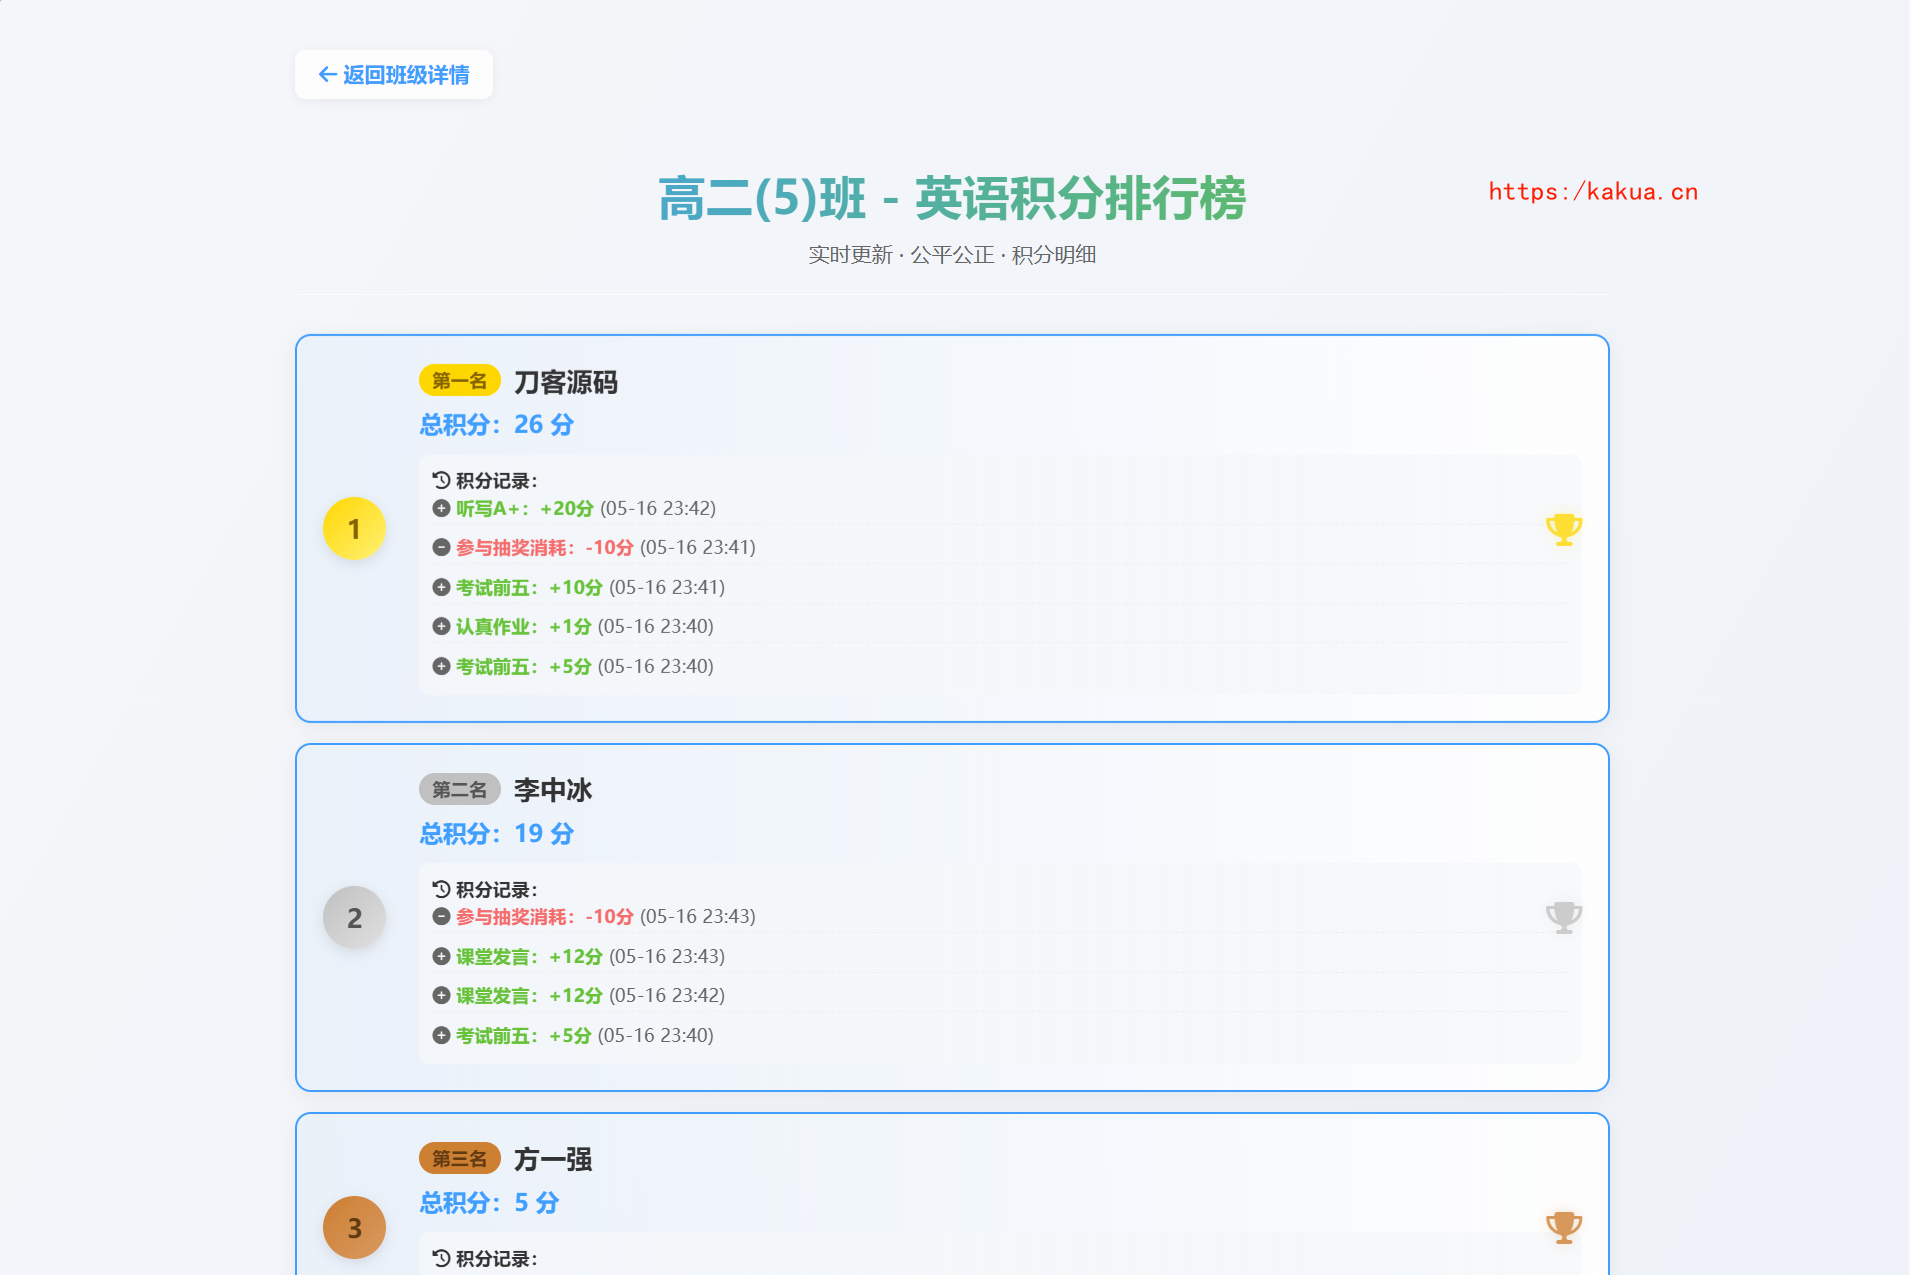Click the gold trophy icon for 刀客源码
This screenshot has height=1275, width=1911.
pos(1563,529)
